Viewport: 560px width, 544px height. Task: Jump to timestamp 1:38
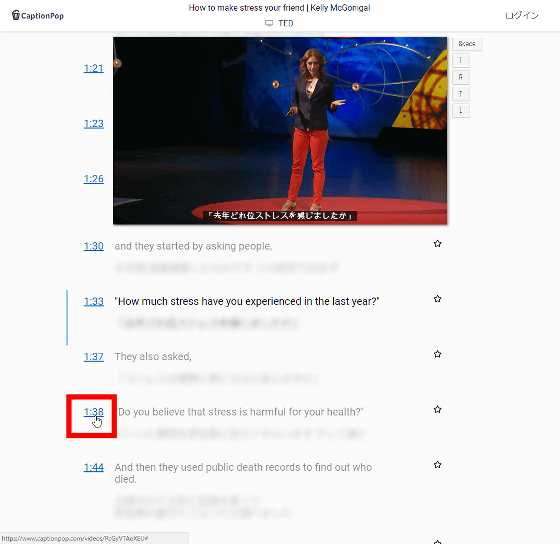click(94, 412)
